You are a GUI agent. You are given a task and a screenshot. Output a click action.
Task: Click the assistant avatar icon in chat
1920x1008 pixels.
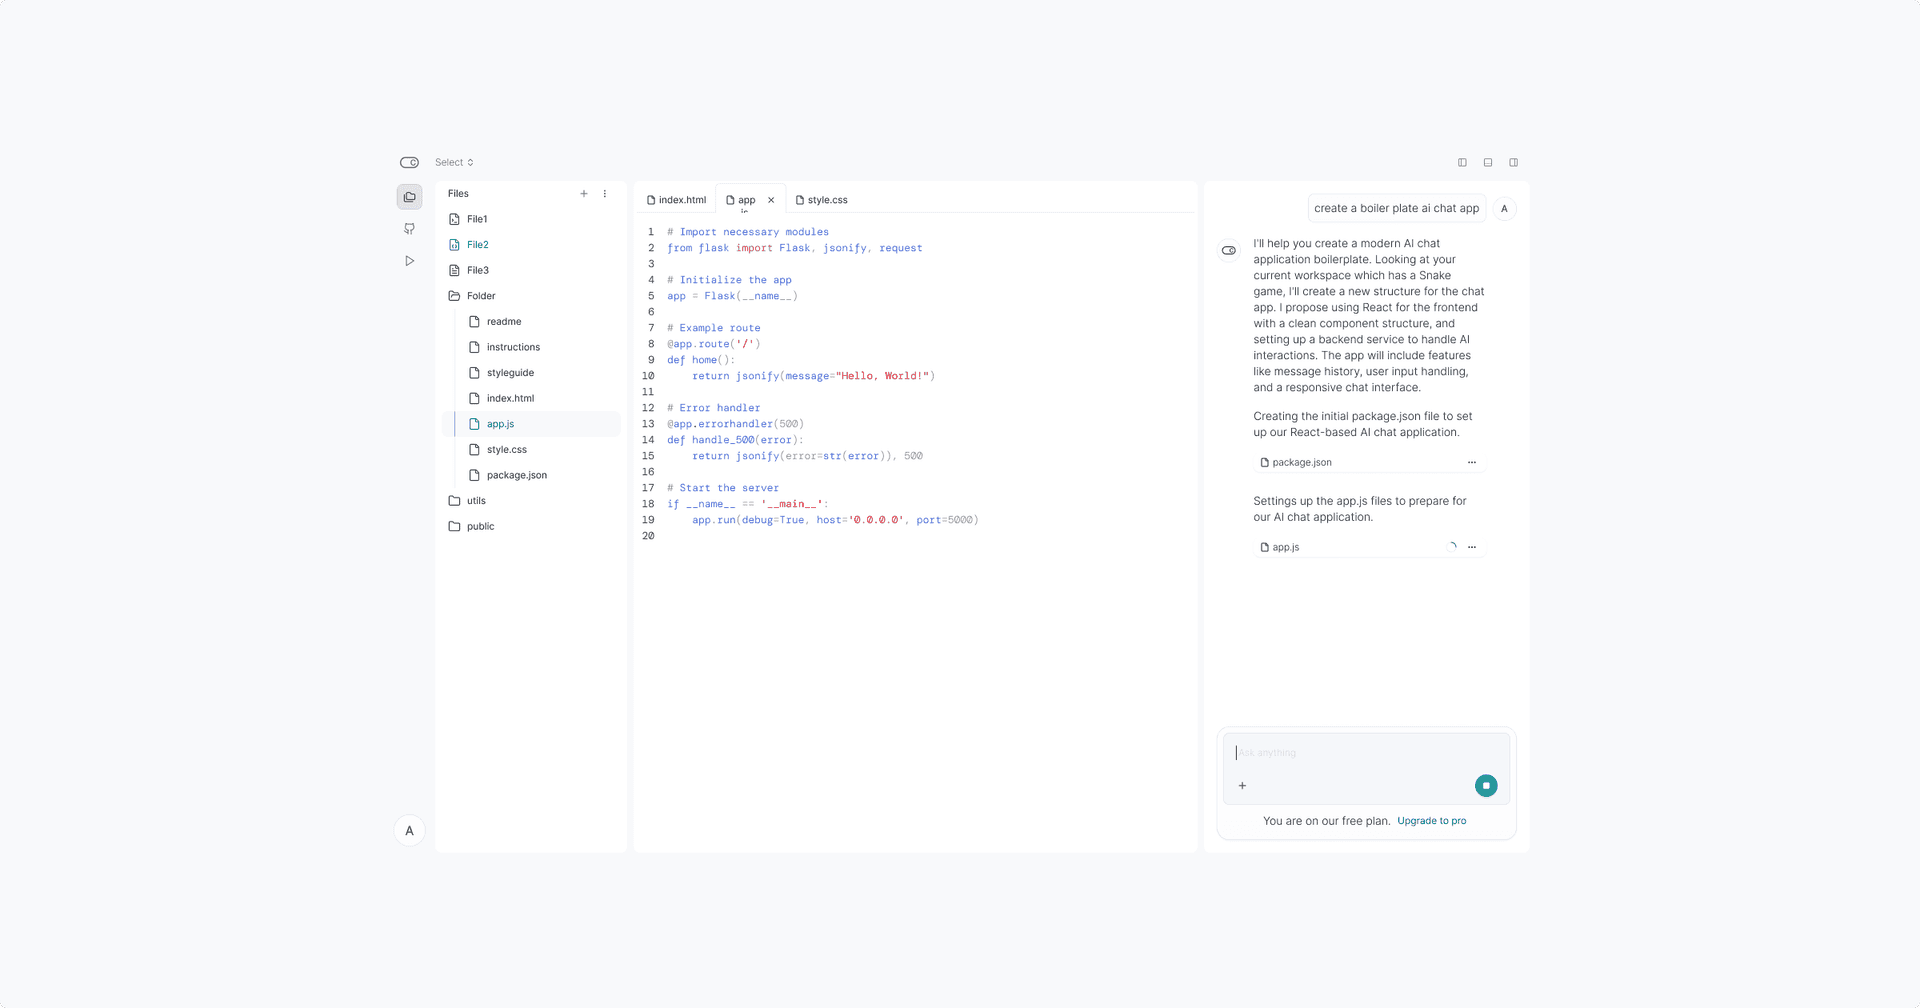1229,251
